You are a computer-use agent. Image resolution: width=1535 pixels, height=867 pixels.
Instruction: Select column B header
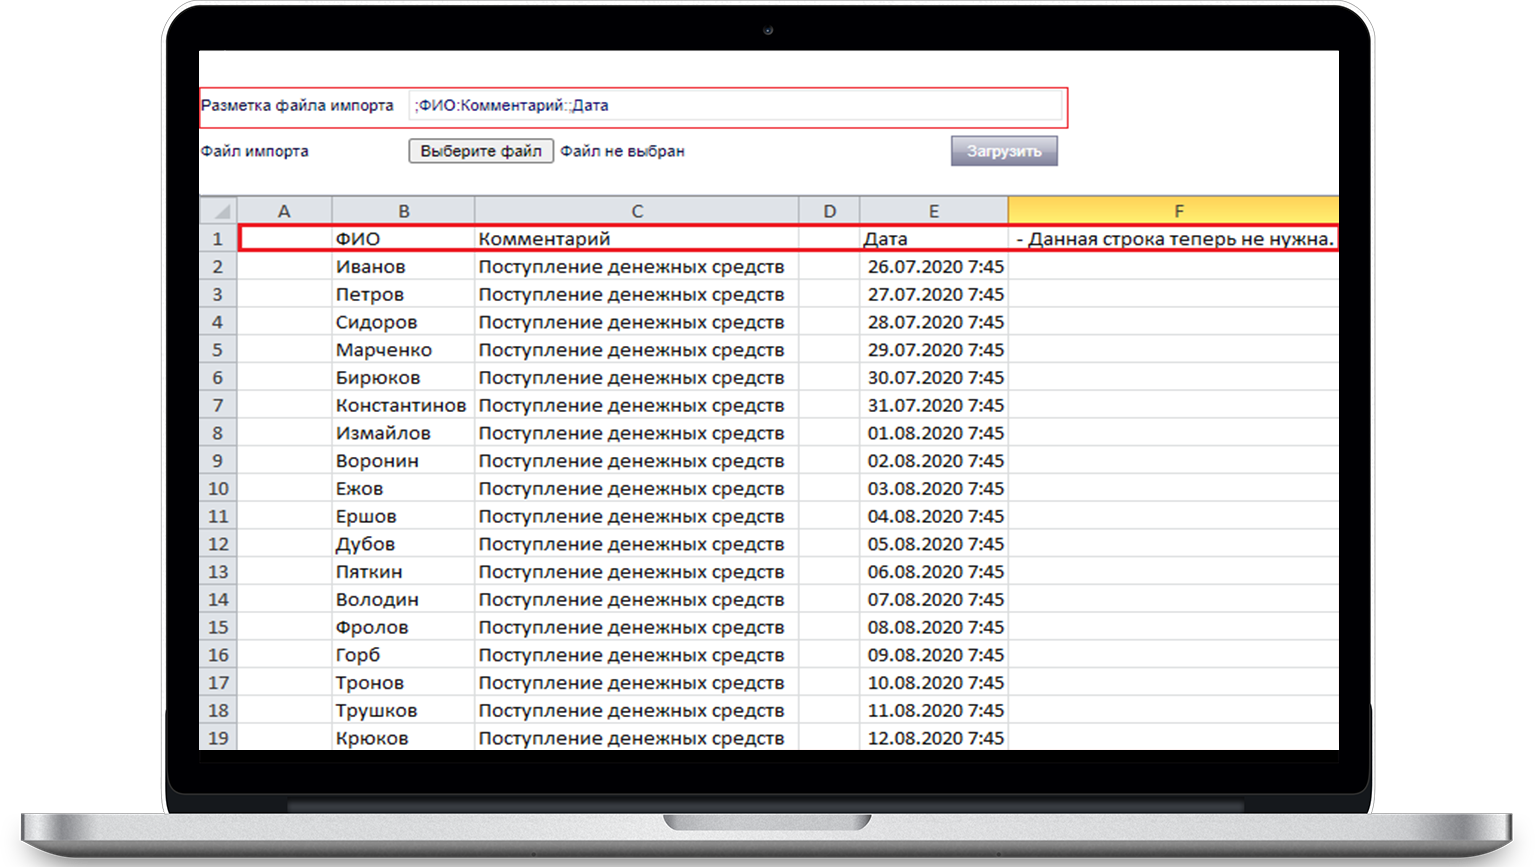[x=403, y=211]
